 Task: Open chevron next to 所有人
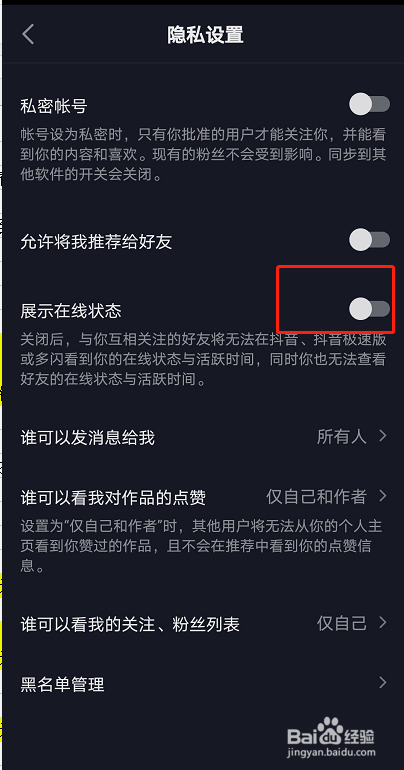coord(383,436)
